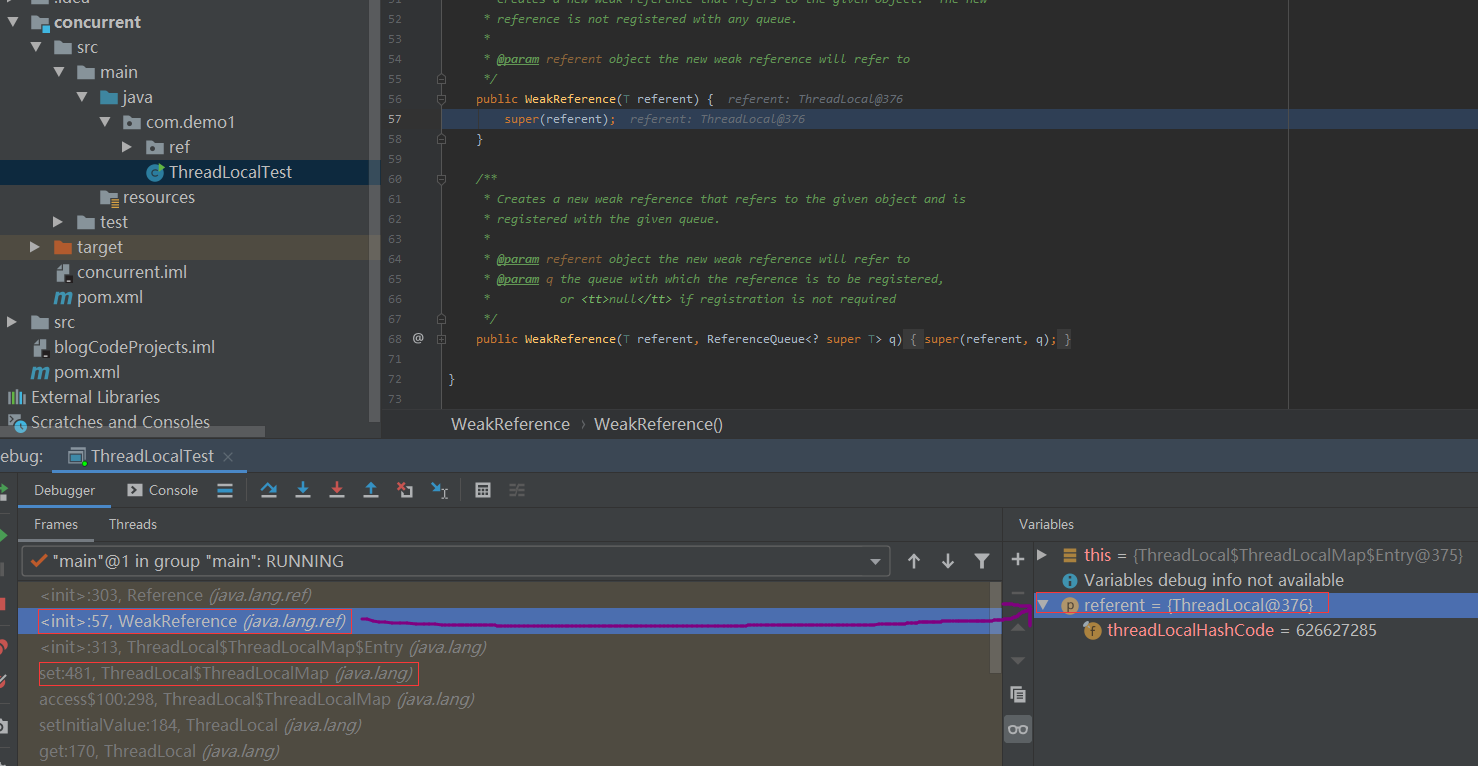Click the Step Into icon
The height and width of the screenshot is (766, 1478).
point(303,490)
